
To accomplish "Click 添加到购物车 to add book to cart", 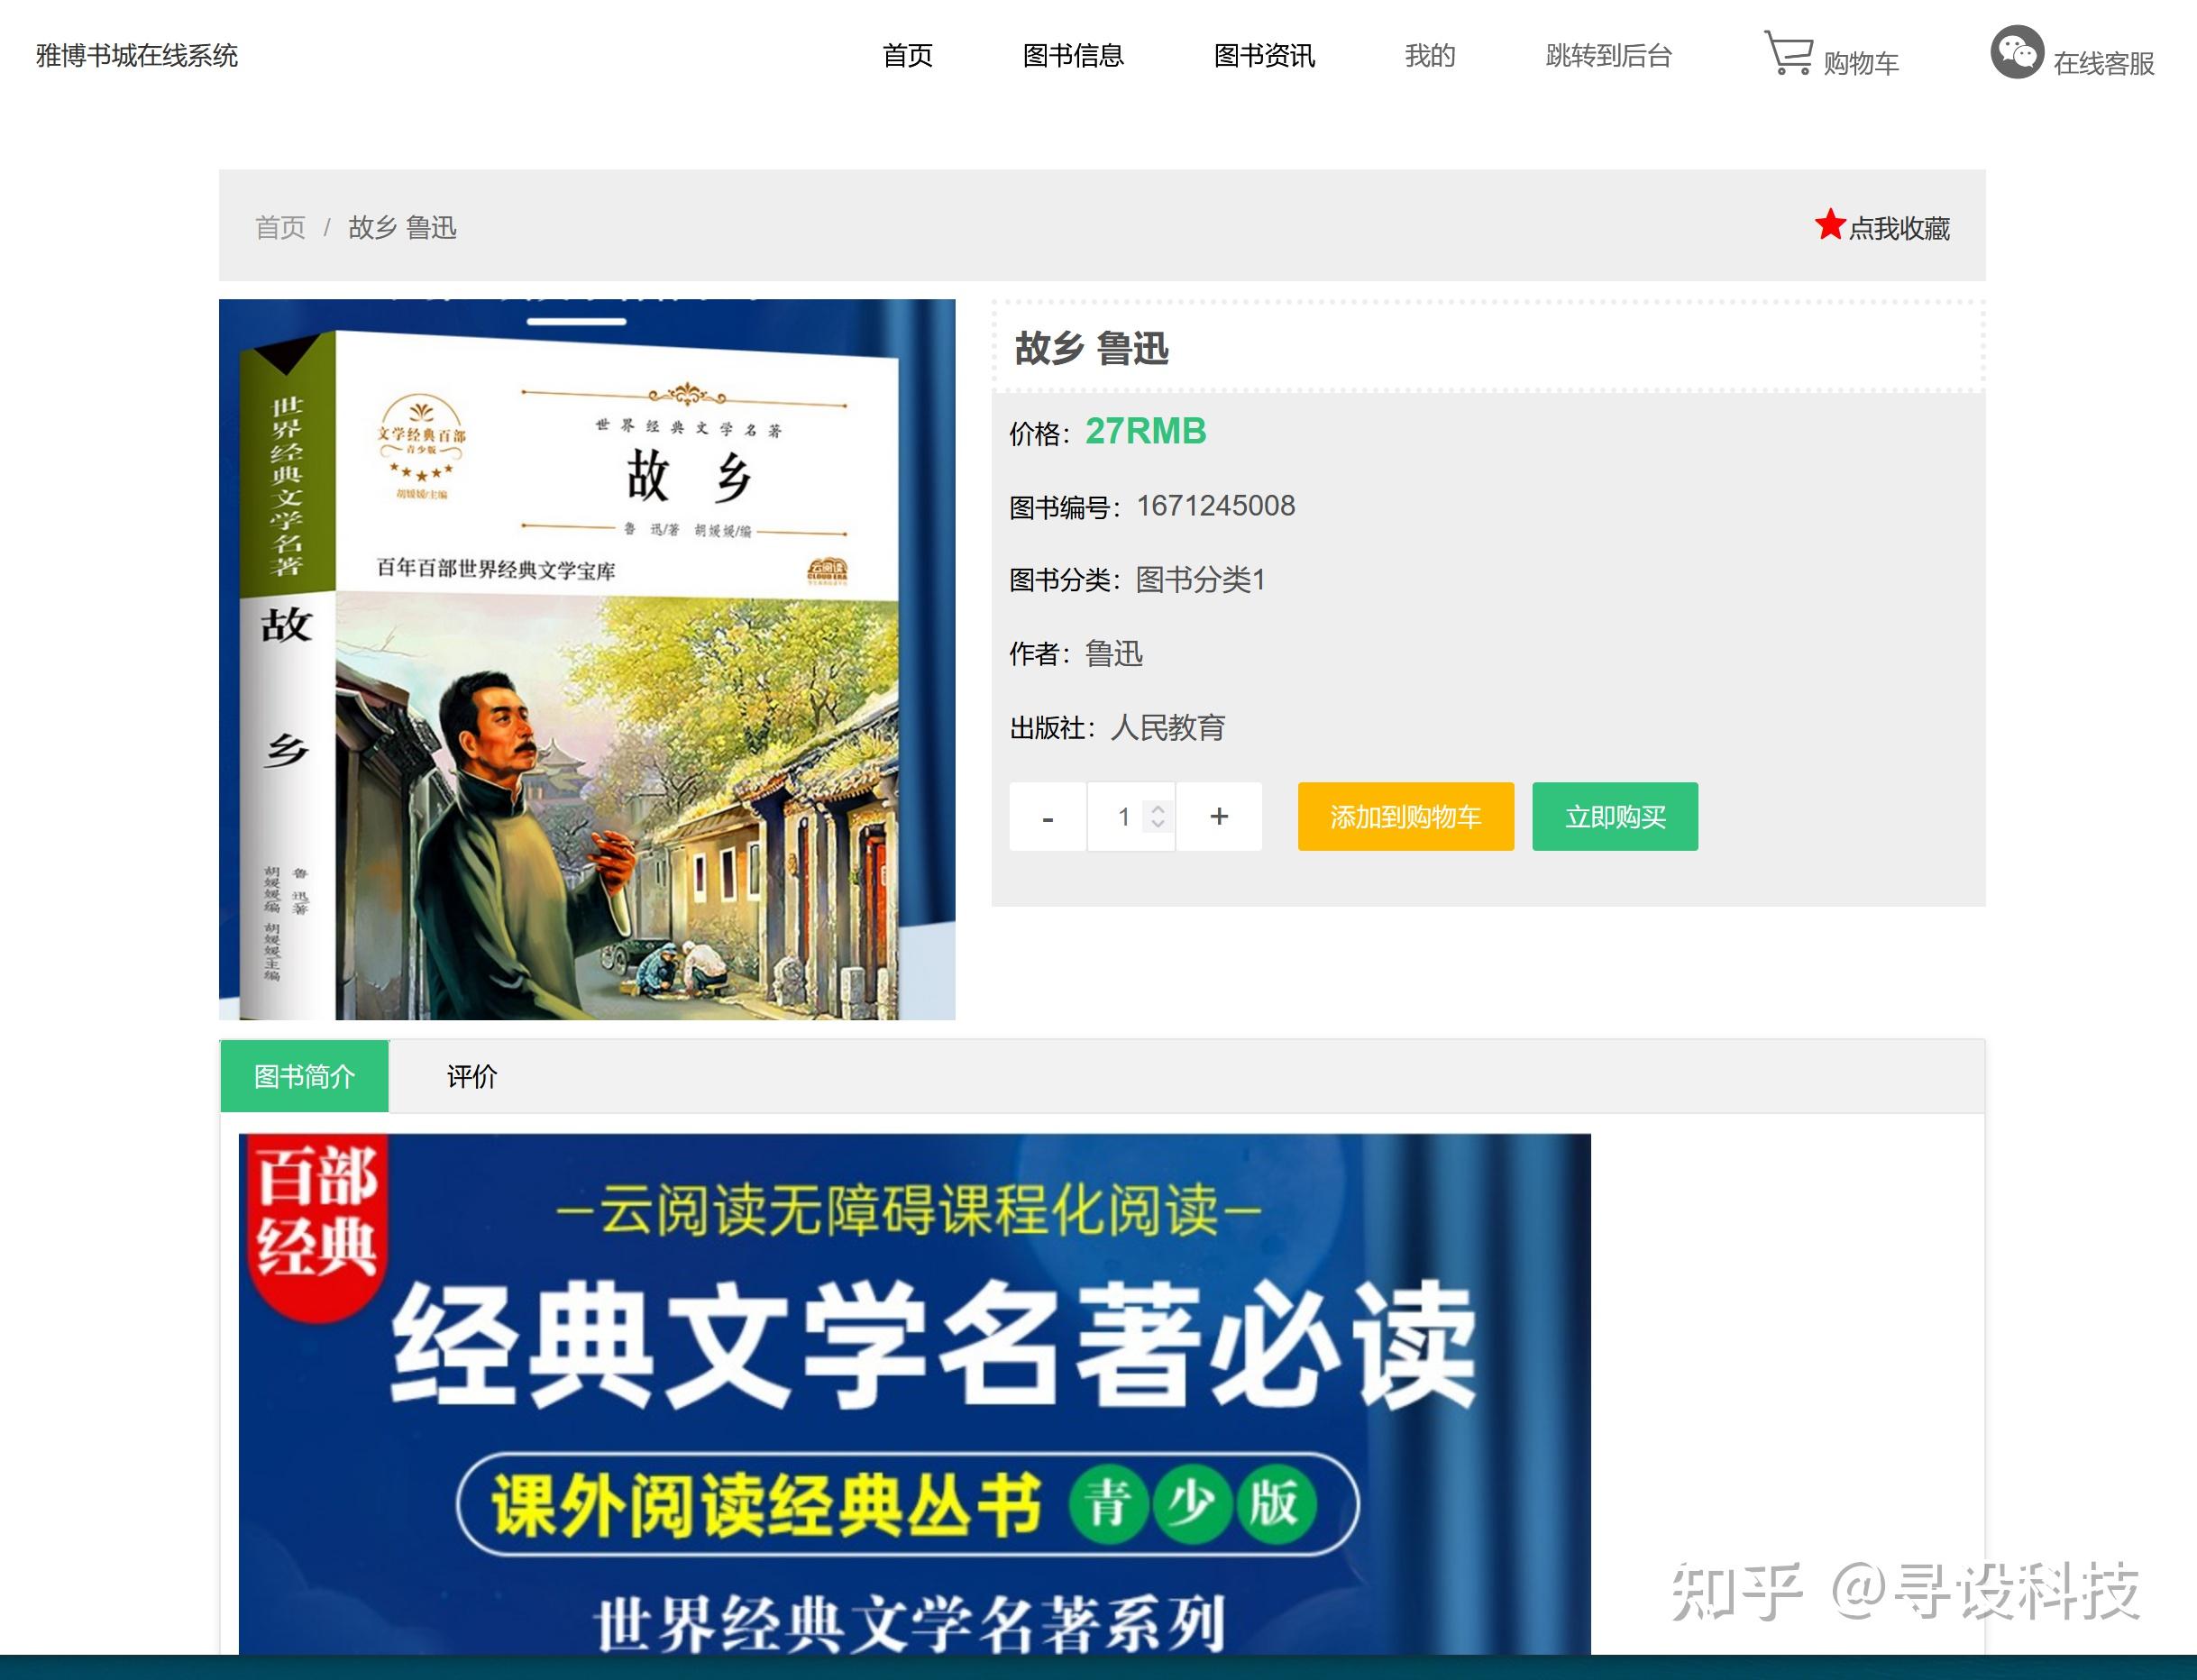I will (1405, 817).
